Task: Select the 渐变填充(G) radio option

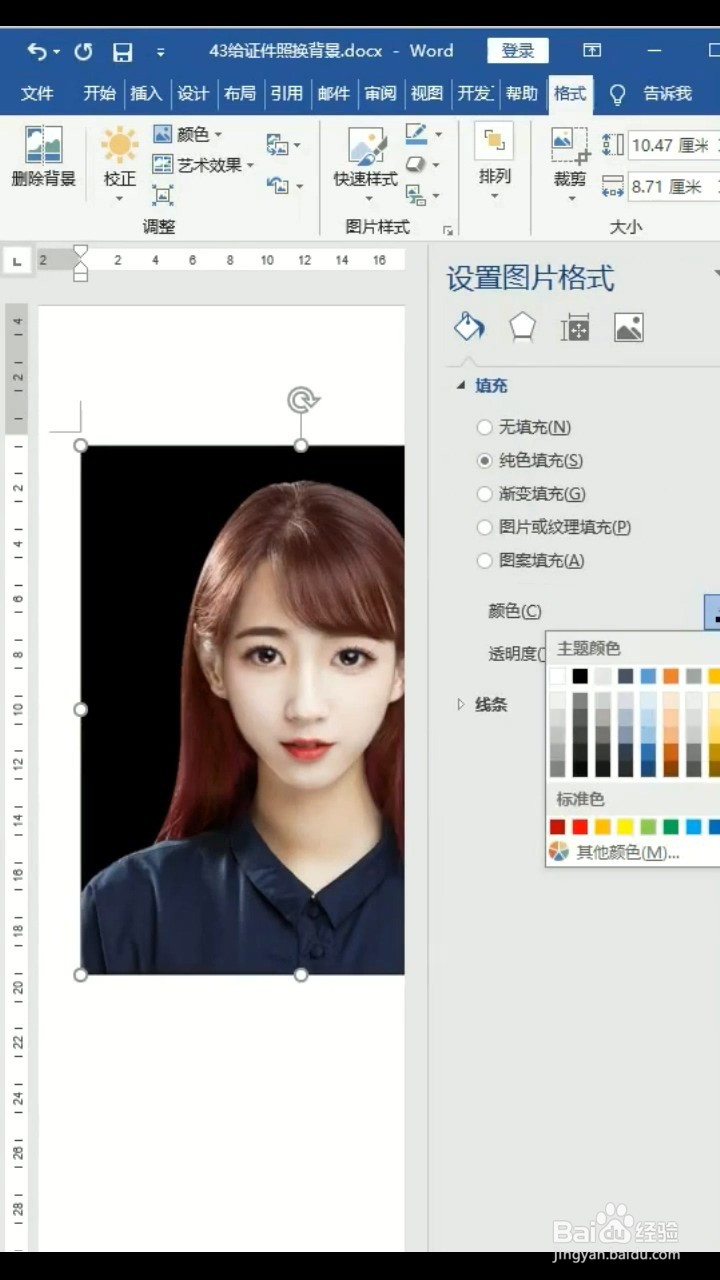Action: point(531,494)
